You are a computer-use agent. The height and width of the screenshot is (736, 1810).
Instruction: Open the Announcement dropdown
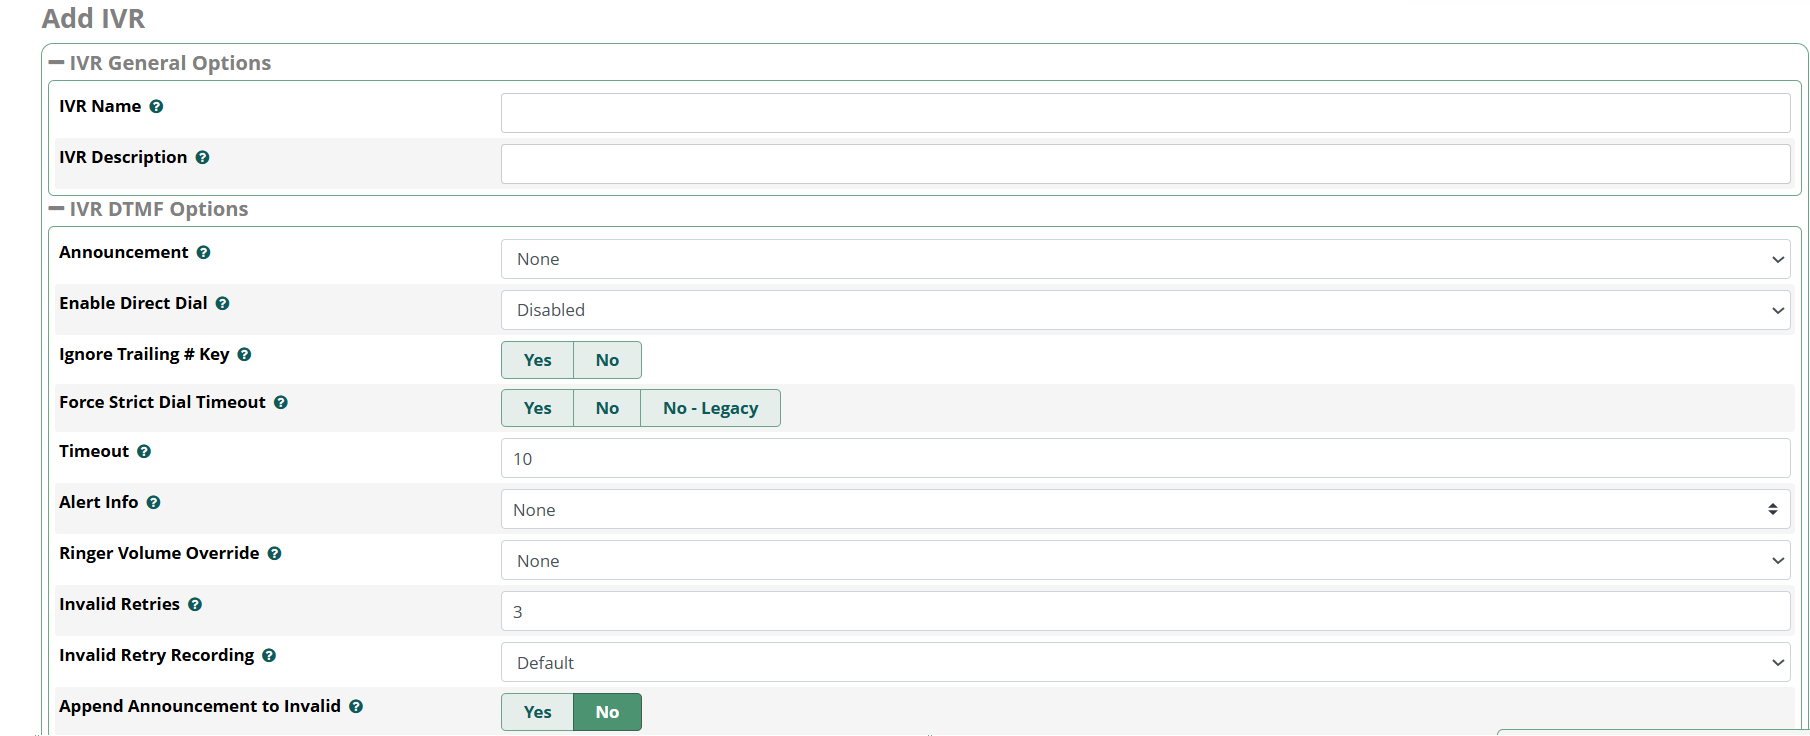point(1145,259)
